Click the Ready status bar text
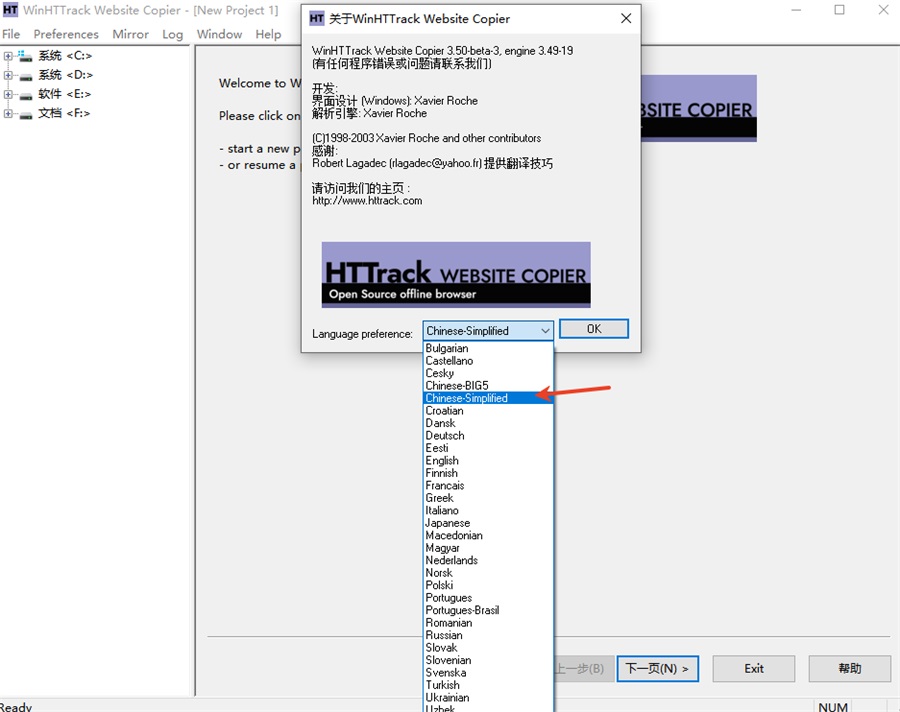900x712 pixels. coord(16,707)
